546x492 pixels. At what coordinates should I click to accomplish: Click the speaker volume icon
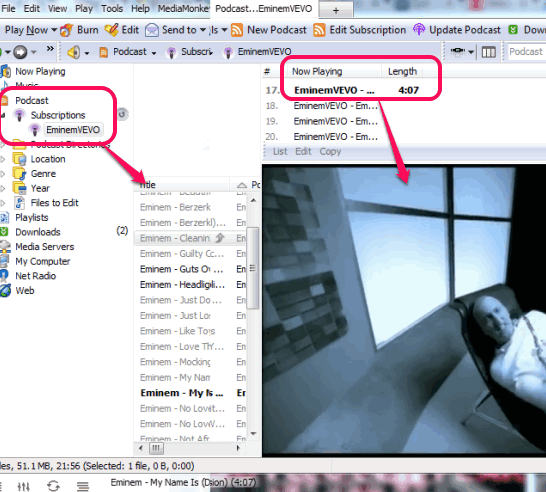point(73,52)
